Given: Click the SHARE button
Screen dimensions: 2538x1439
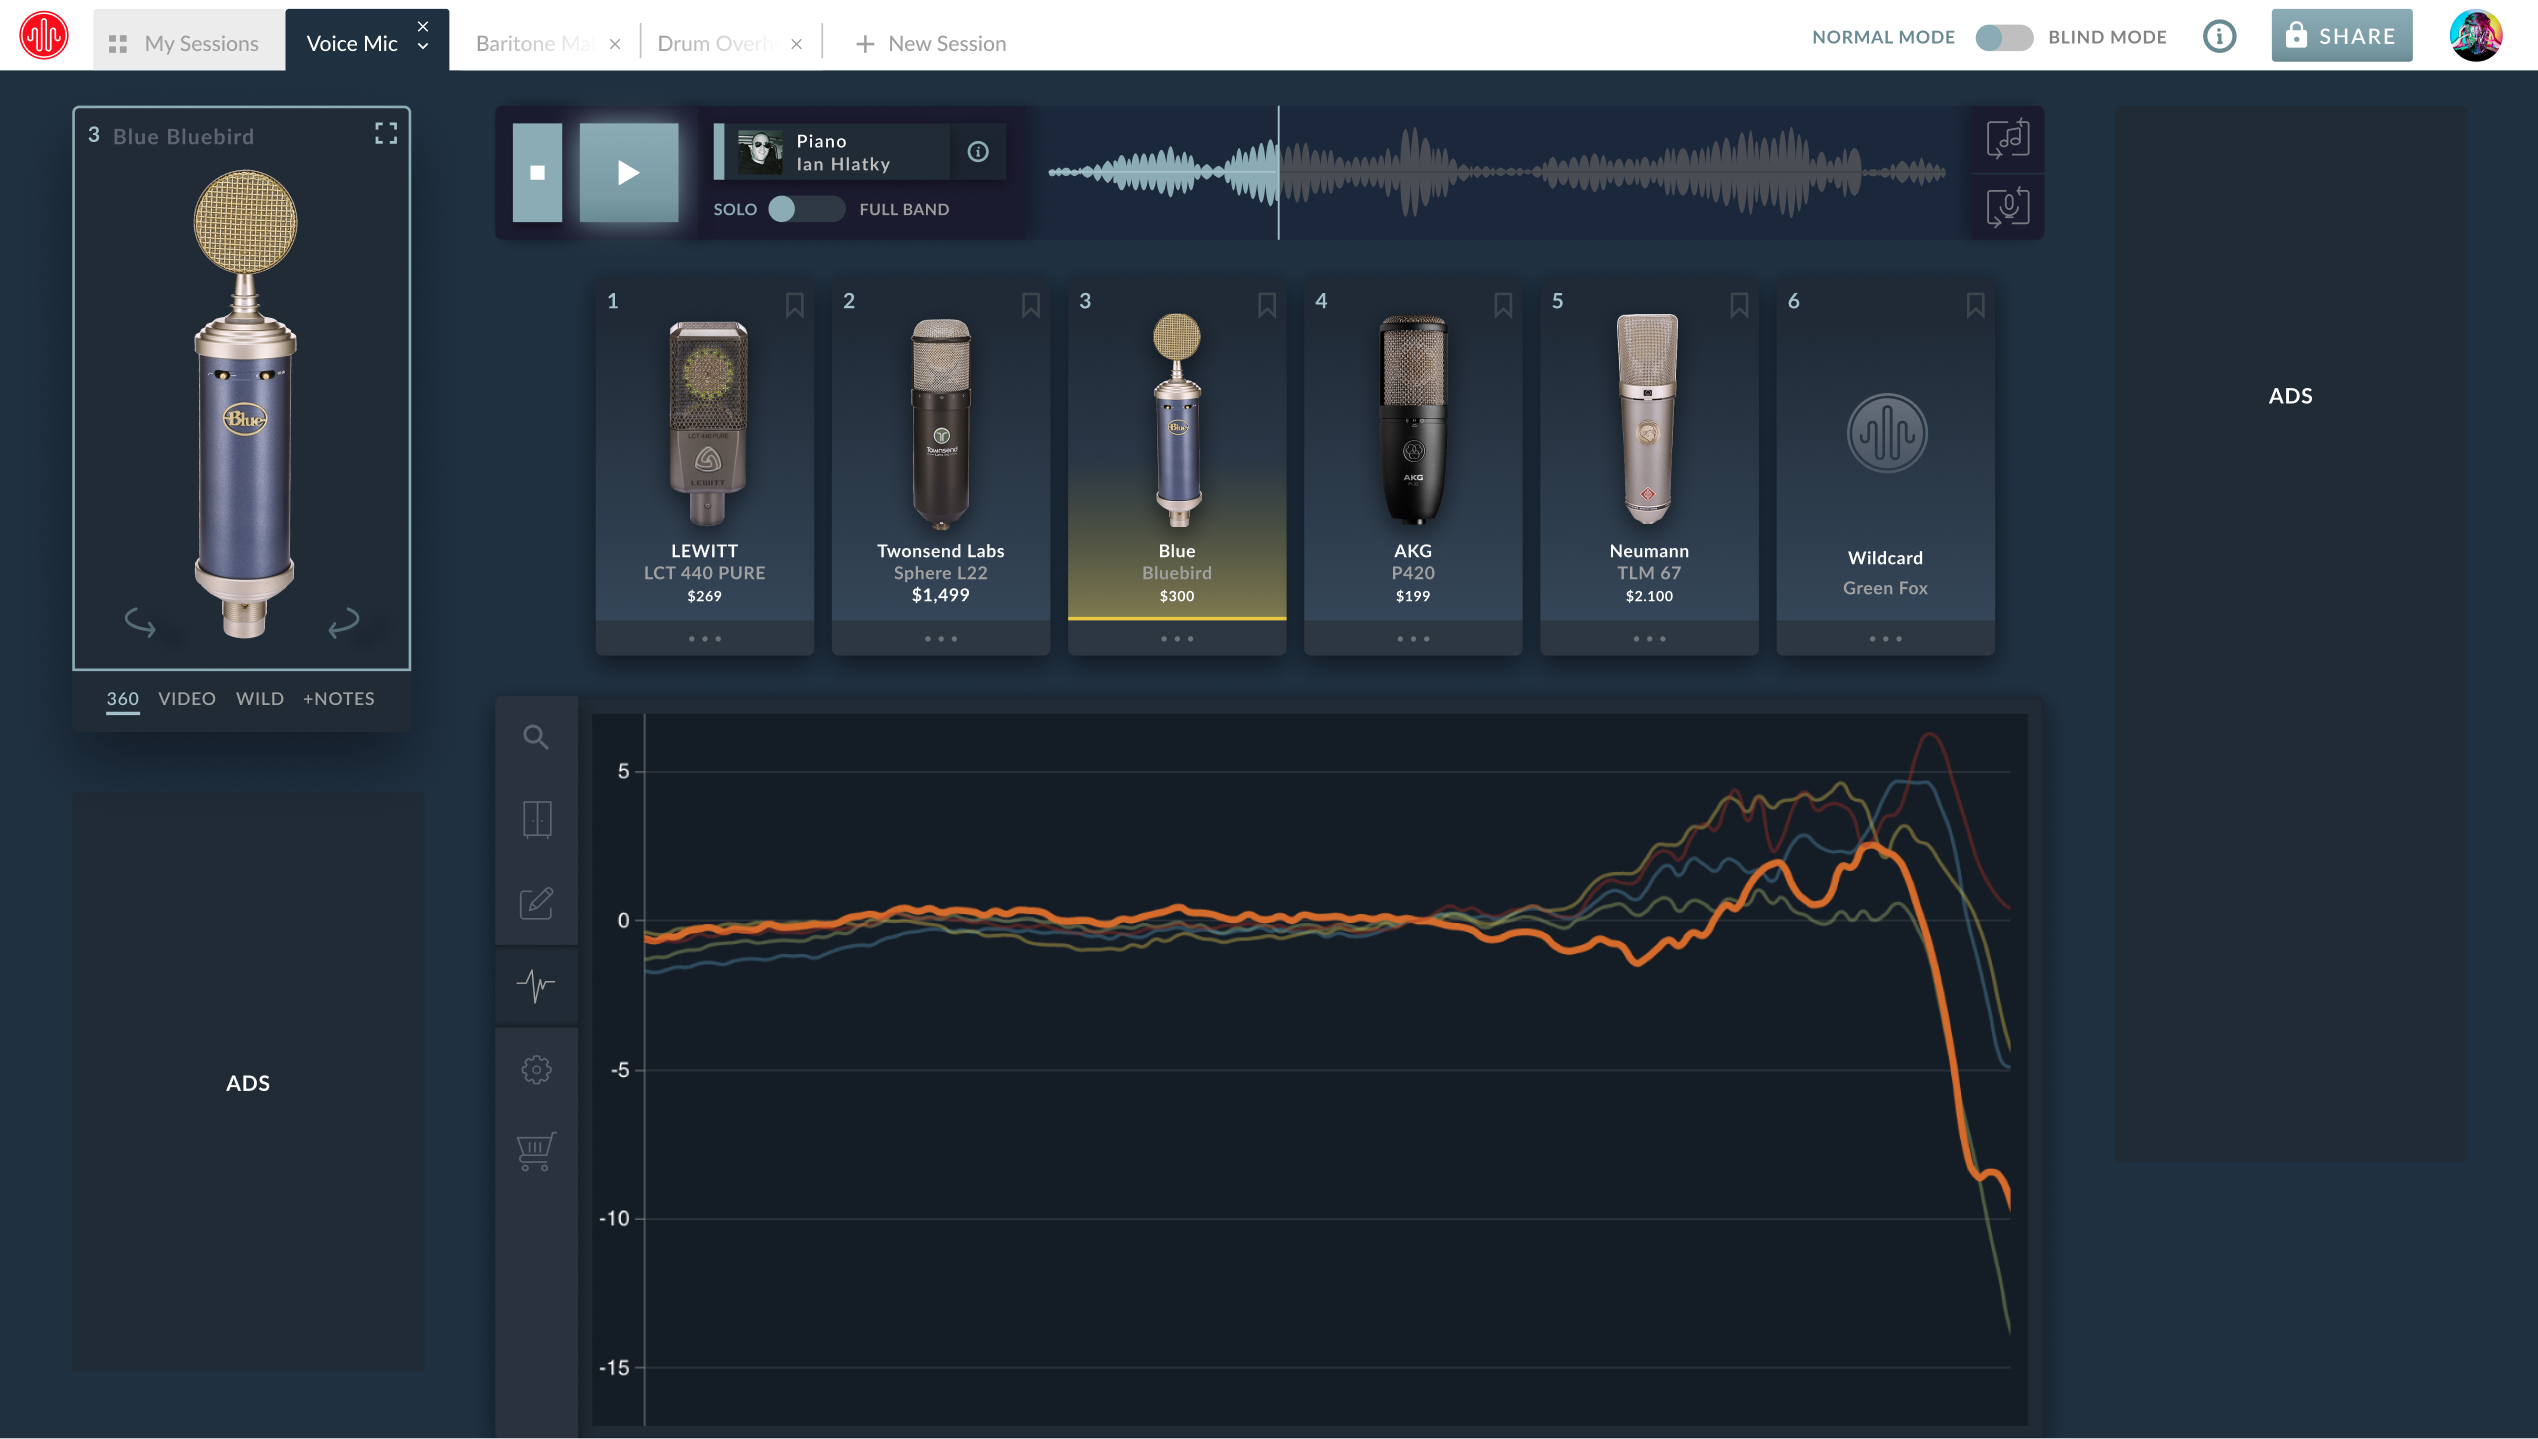Looking at the screenshot, I should click(x=2341, y=36).
